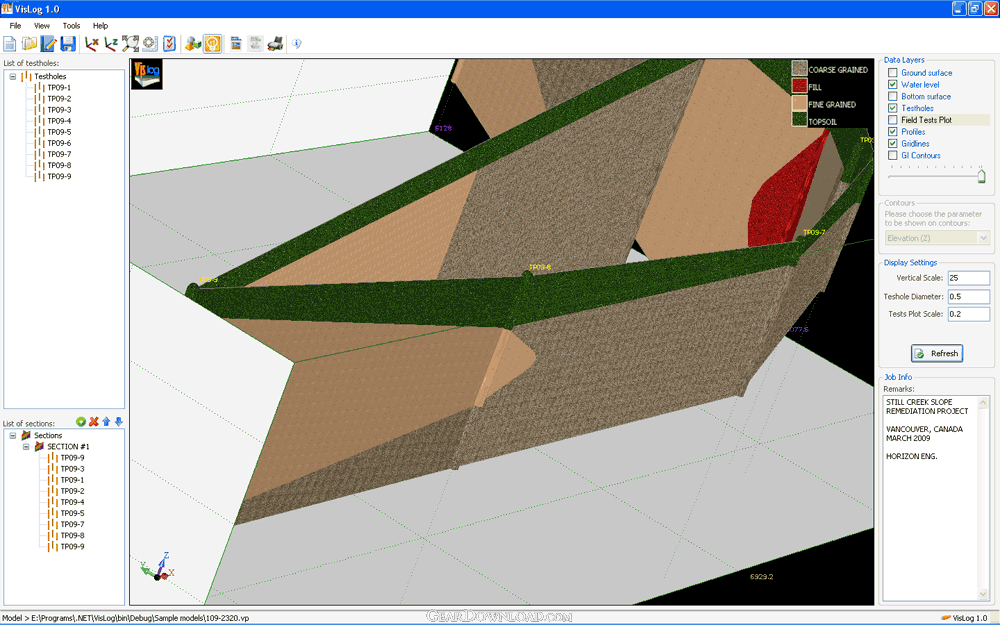Save model with the floppy disk icon
The height and width of the screenshot is (625, 1000).
[68, 44]
